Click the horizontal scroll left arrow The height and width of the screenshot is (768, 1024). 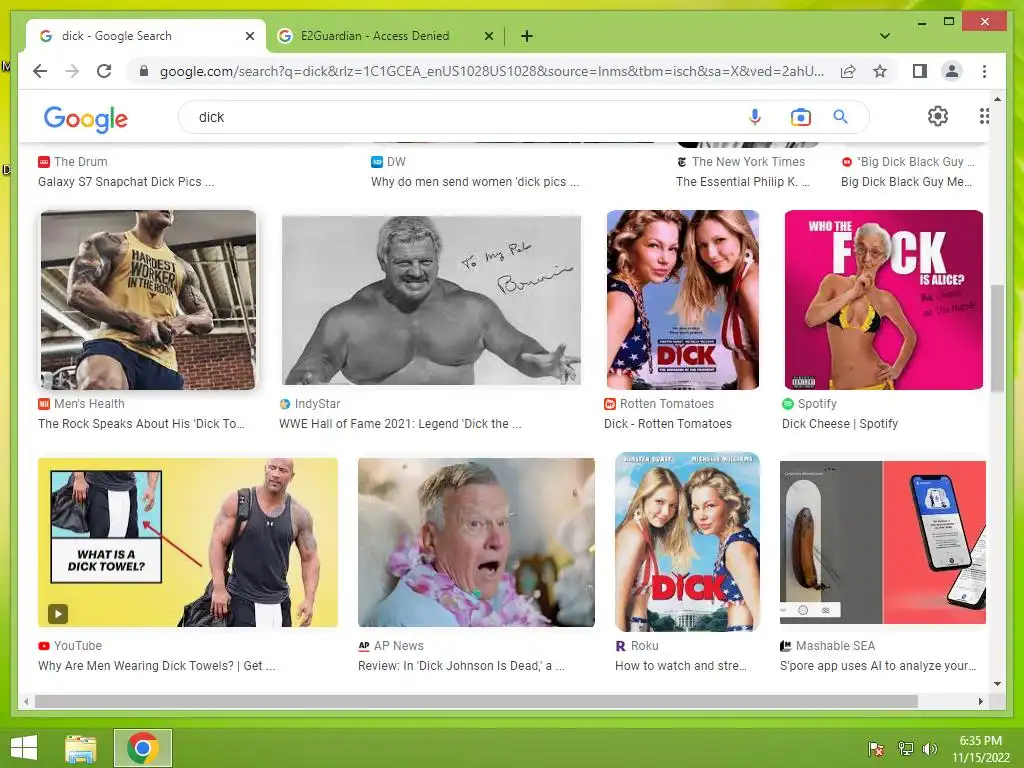[x=26, y=701]
